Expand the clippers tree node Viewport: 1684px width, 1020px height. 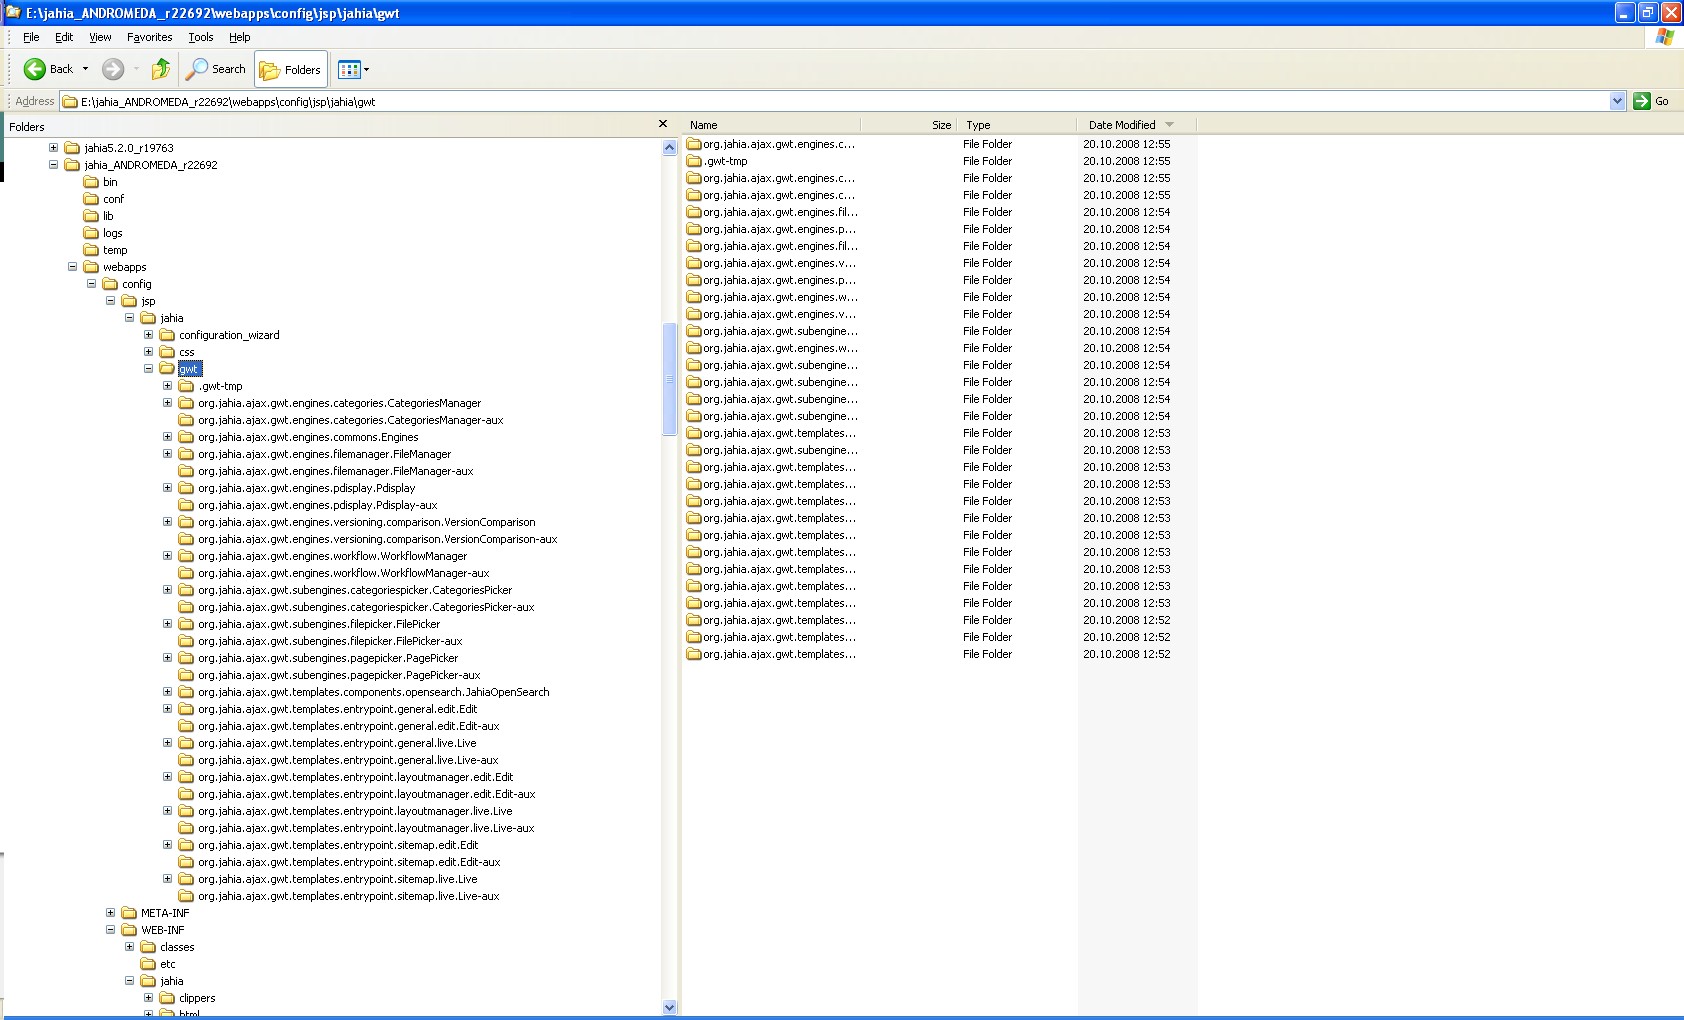[x=149, y=998]
